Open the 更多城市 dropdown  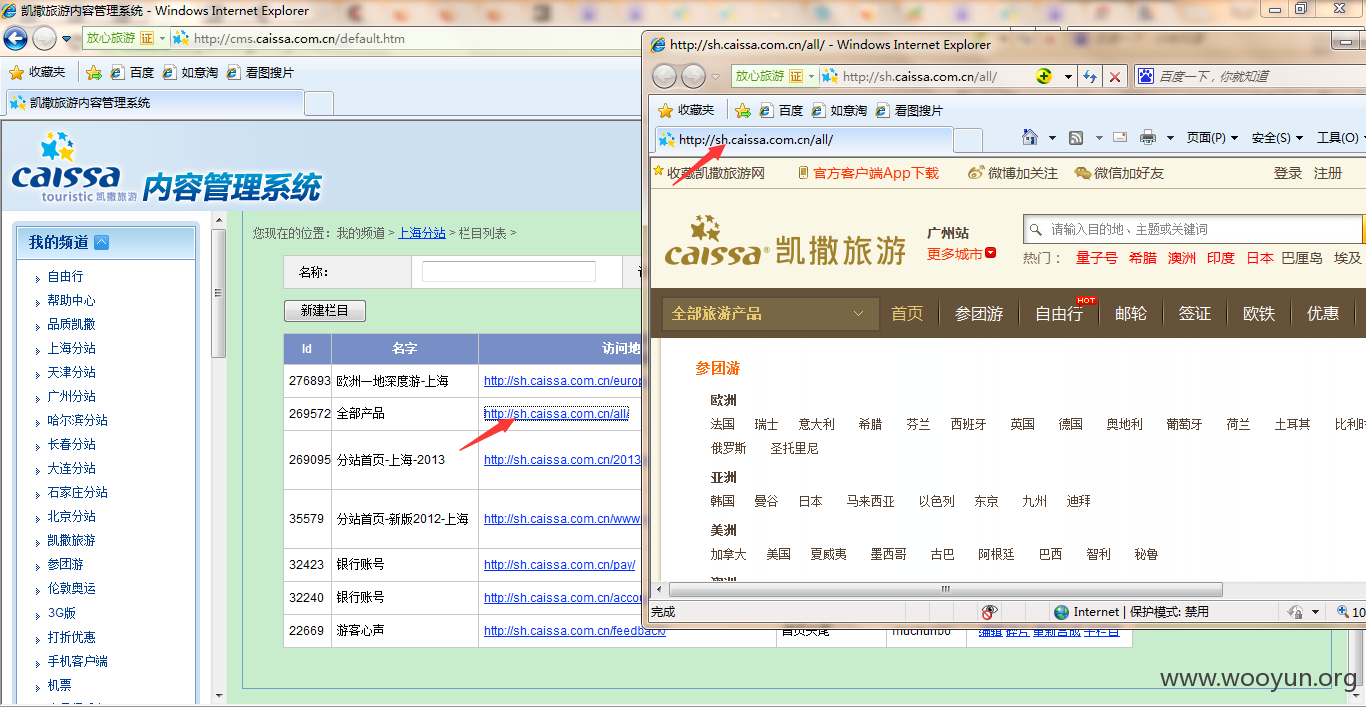[961, 253]
